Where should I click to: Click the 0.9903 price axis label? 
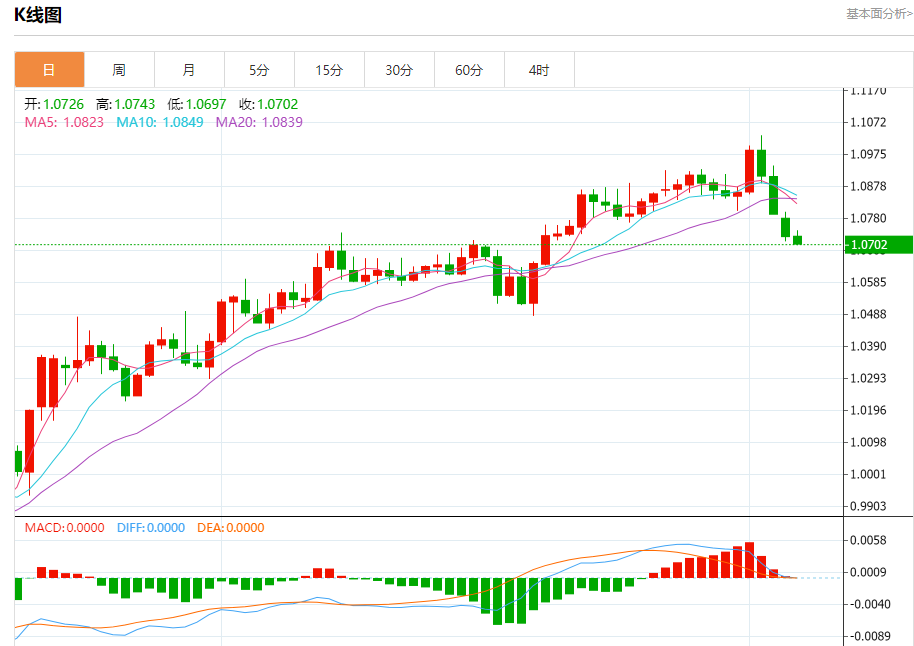click(x=868, y=507)
